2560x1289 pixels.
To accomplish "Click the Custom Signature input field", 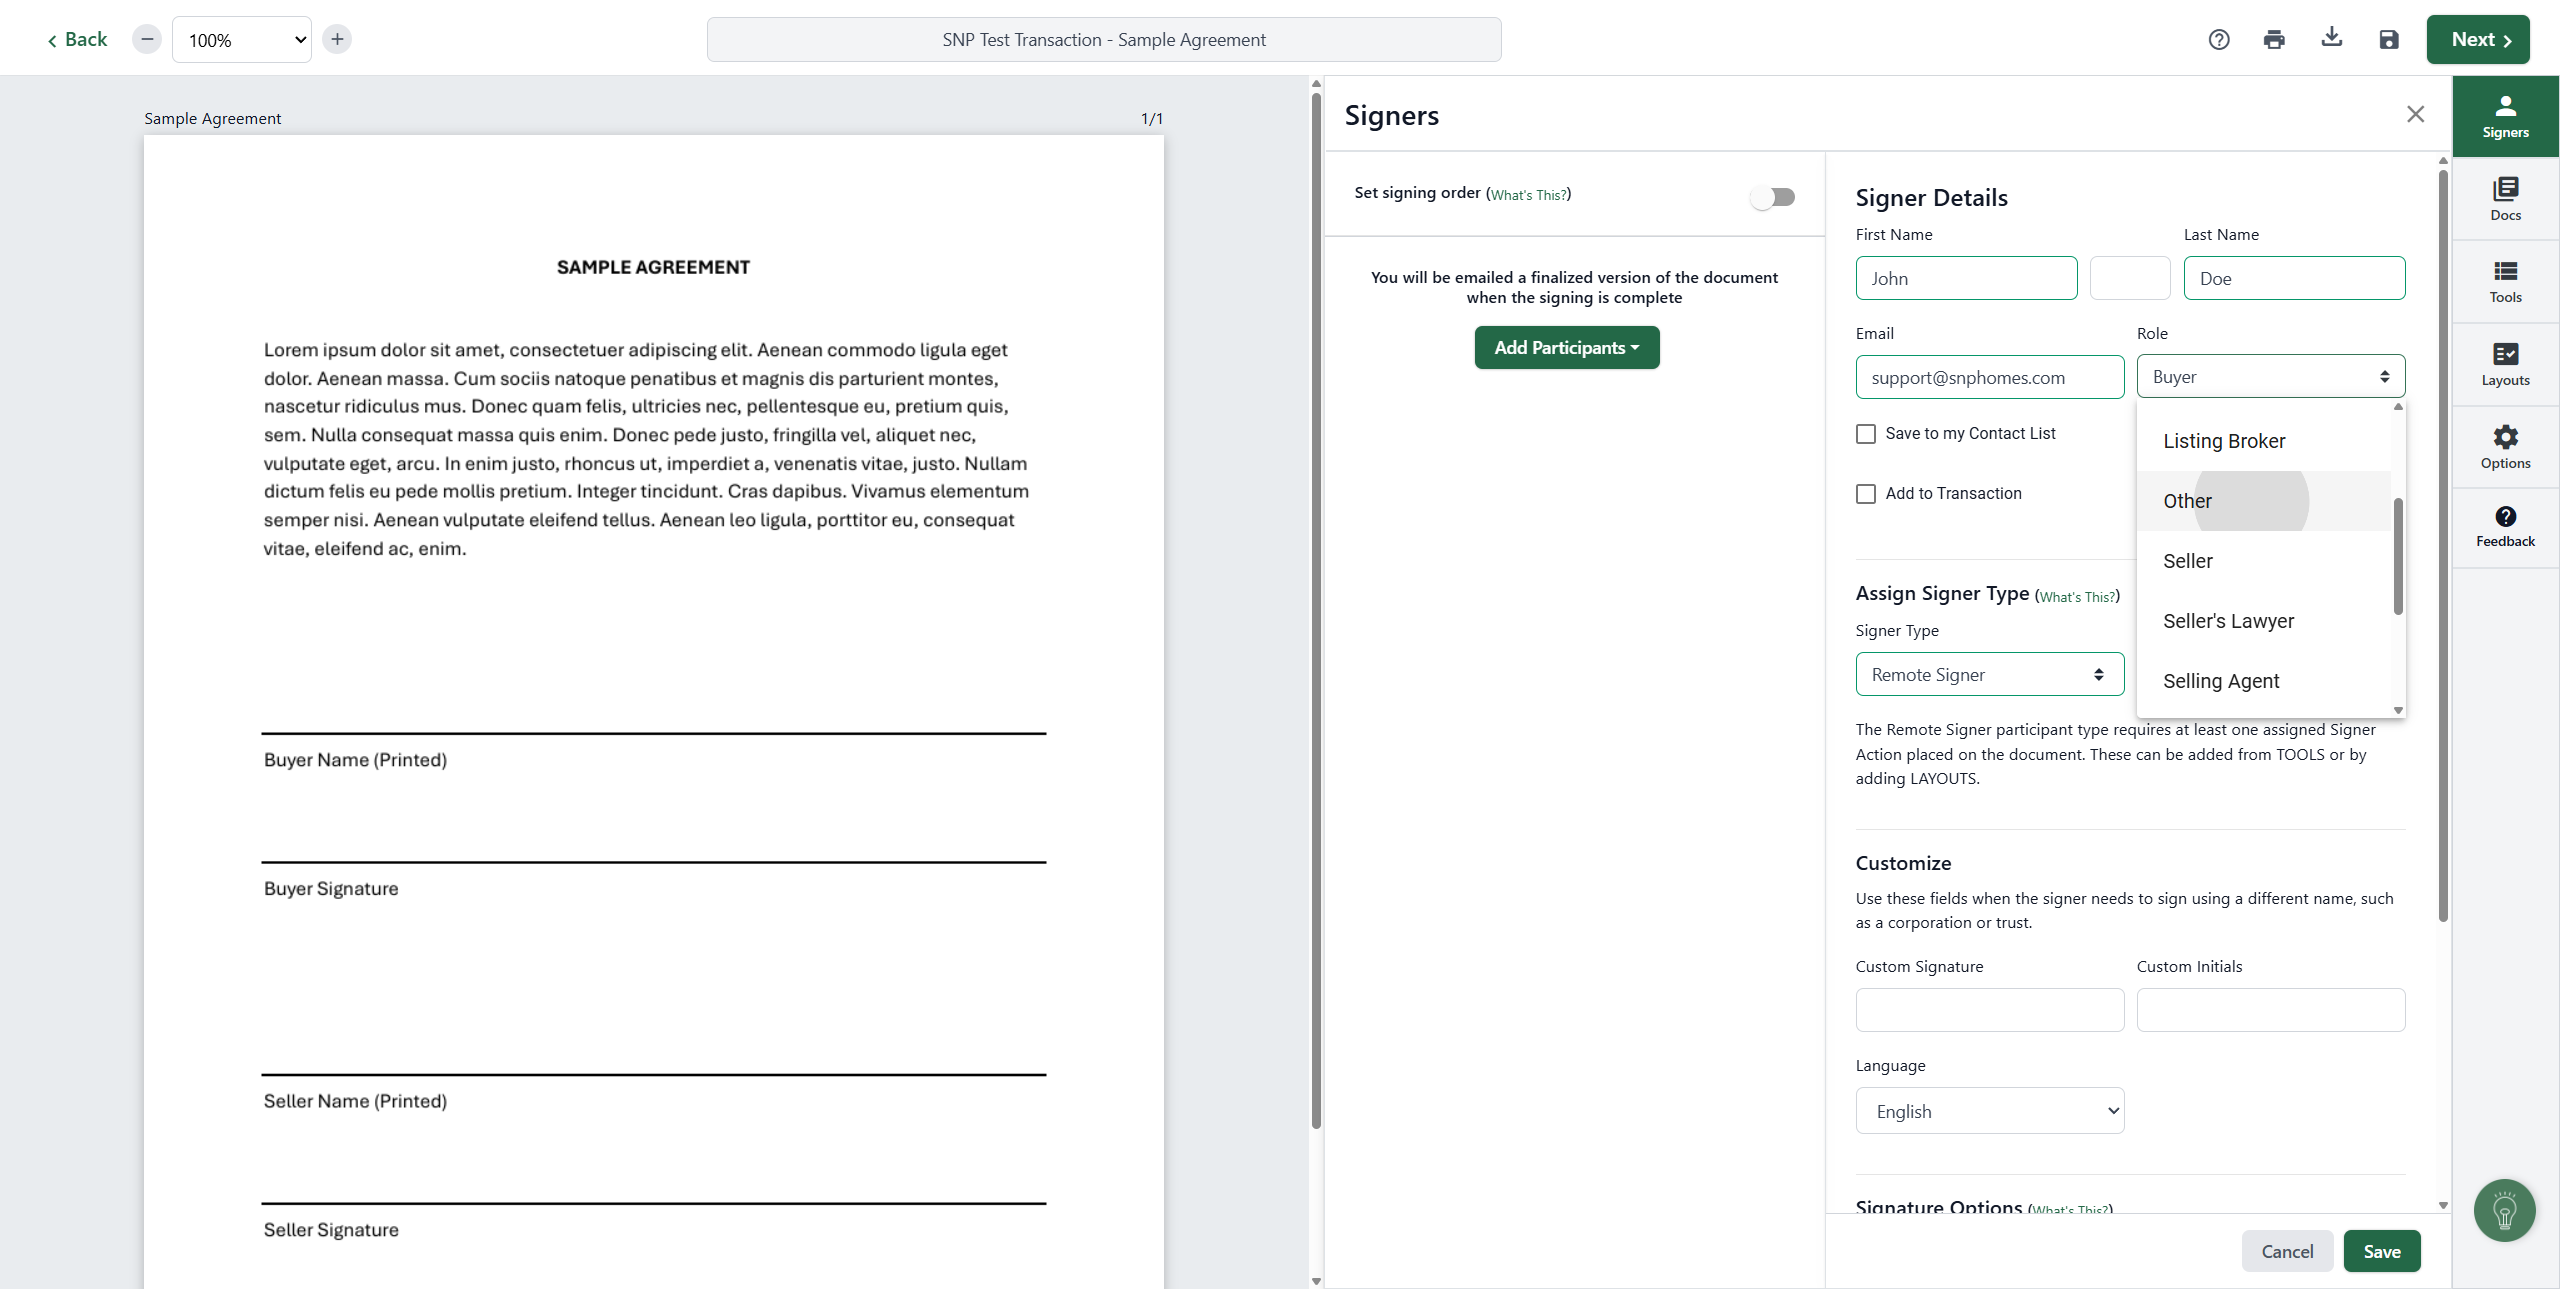I will (x=1988, y=1010).
